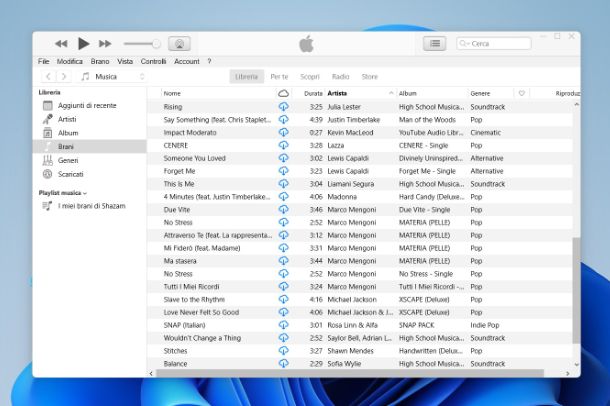Image resolution: width=610 pixels, height=406 pixels.
Task: Toggle the Artista column sort arrow
Action: pyautogui.click(x=391, y=93)
